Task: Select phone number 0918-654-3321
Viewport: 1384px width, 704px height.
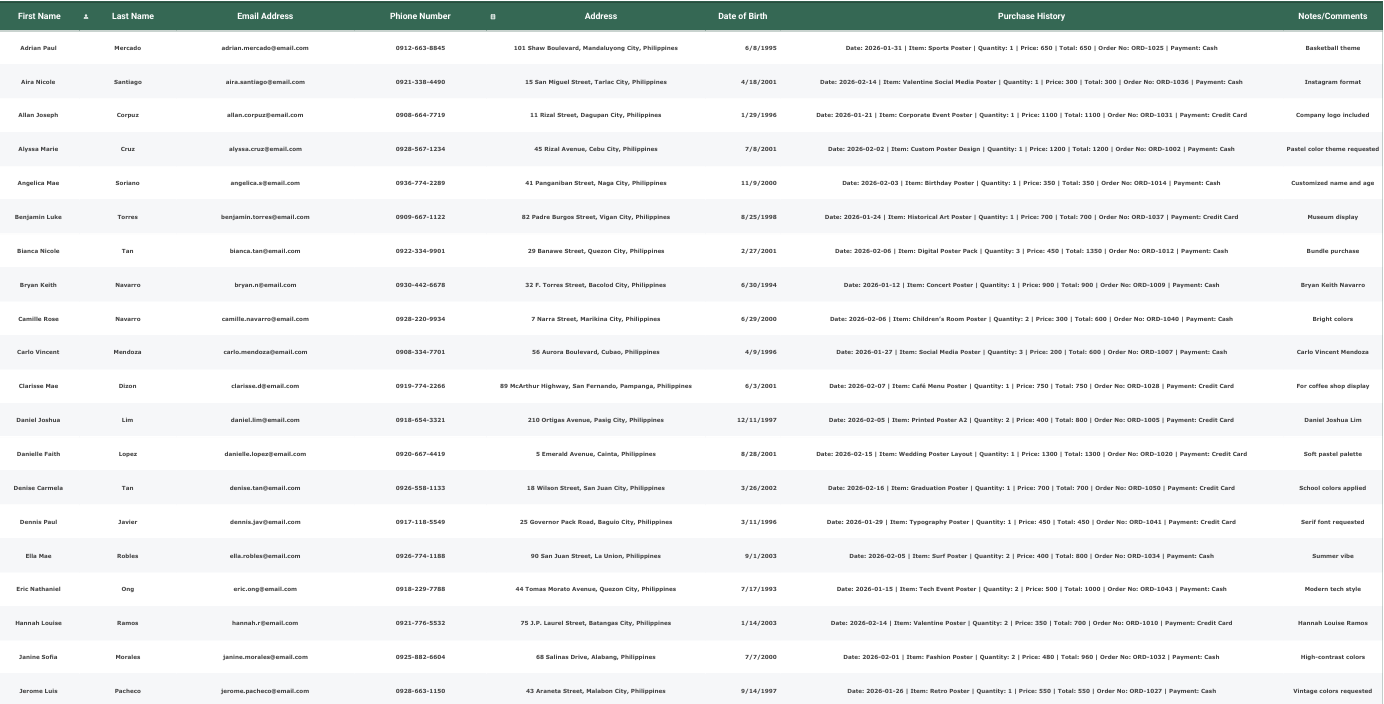Action: [x=420, y=420]
